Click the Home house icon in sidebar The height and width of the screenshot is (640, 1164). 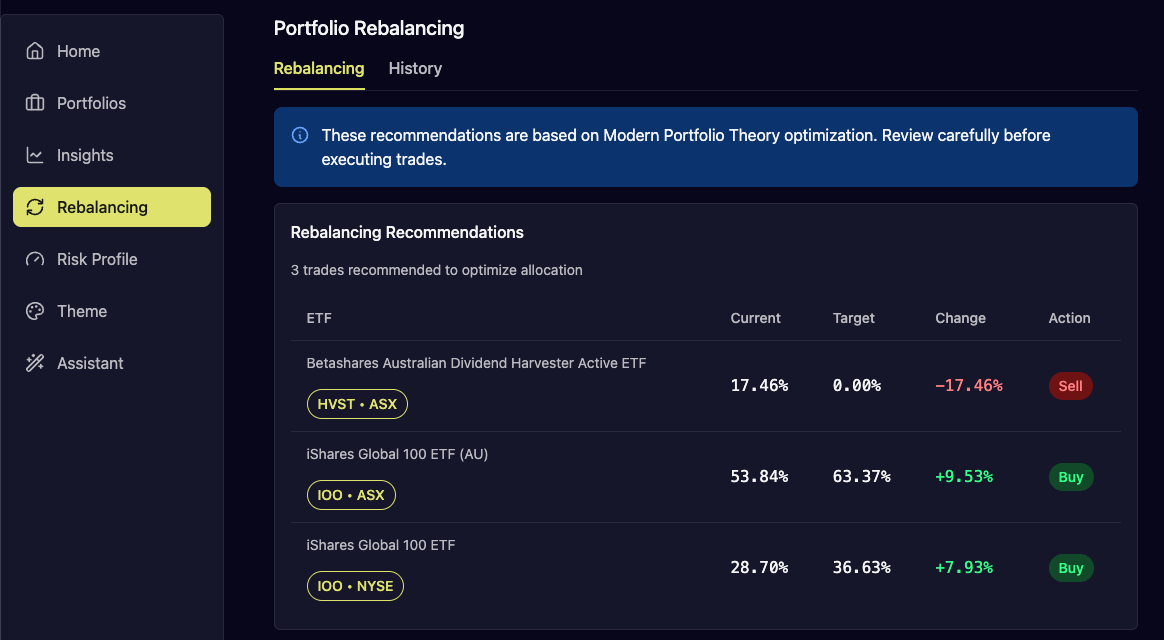35,50
